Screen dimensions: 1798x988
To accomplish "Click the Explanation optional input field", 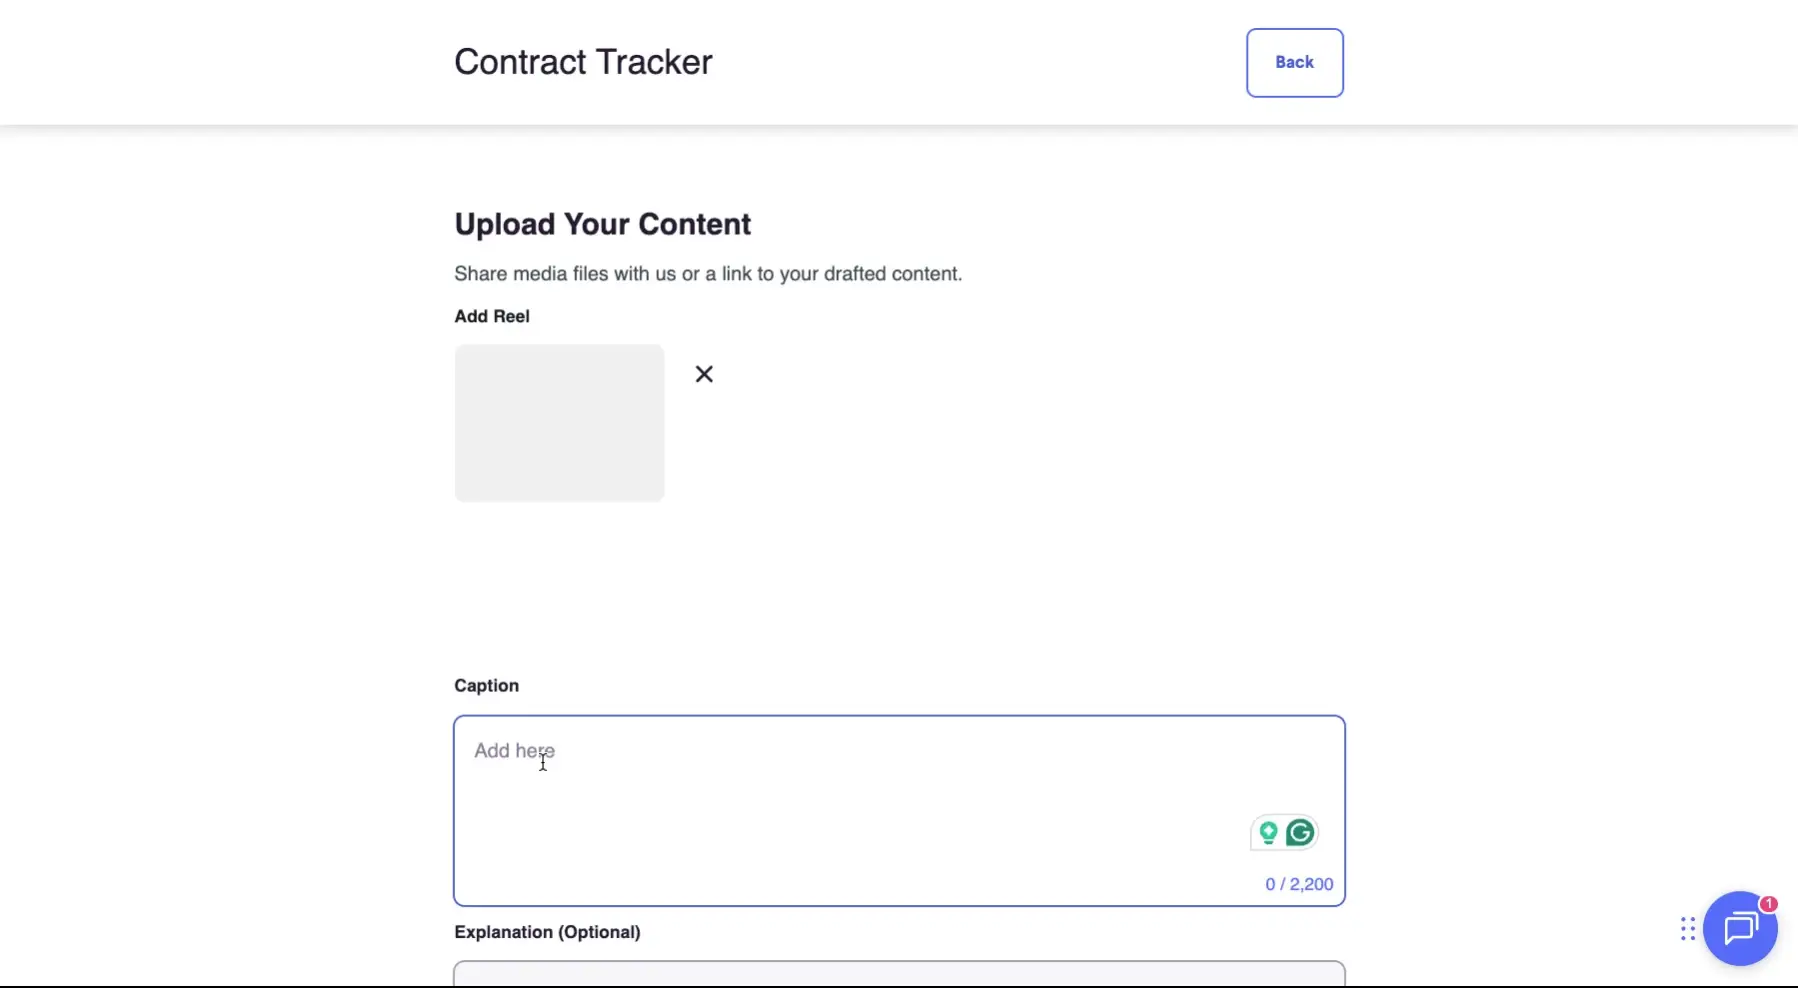I will pyautogui.click(x=898, y=977).
